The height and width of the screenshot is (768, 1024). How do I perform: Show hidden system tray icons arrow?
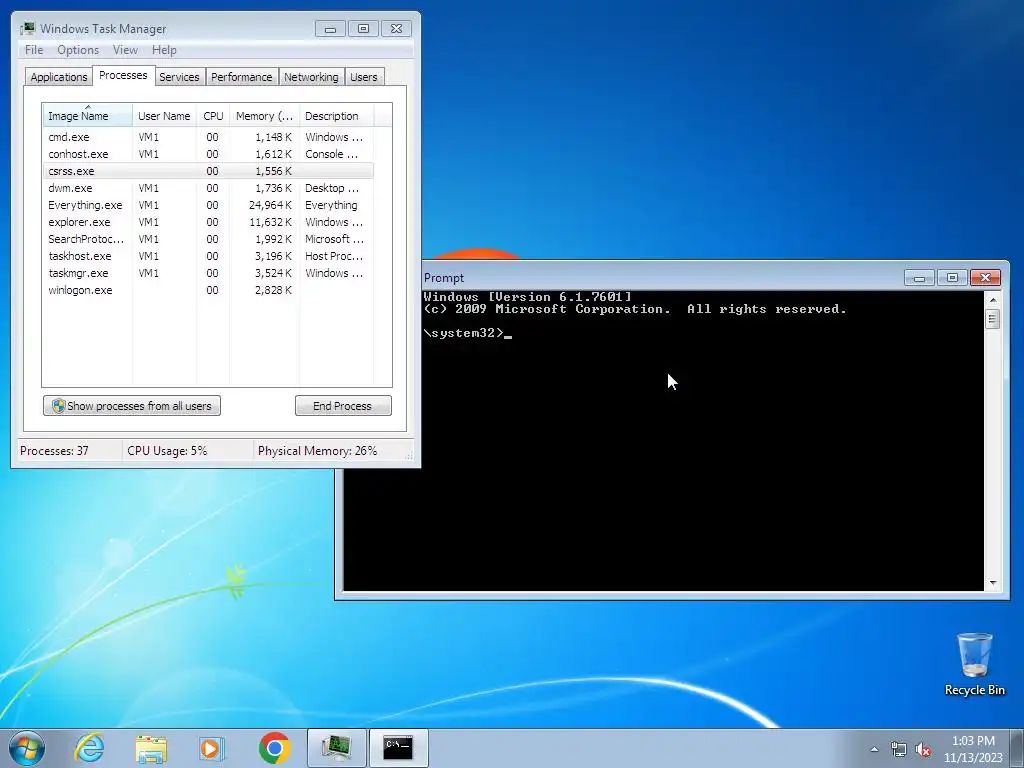pos(874,749)
